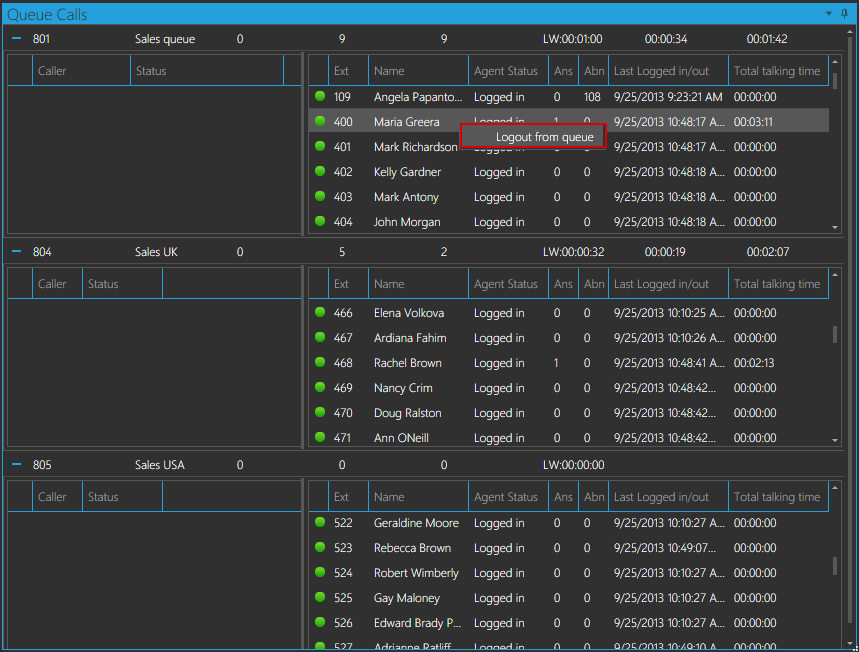
Task: Click status indicator for Edward Brady
Action: [320, 622]
